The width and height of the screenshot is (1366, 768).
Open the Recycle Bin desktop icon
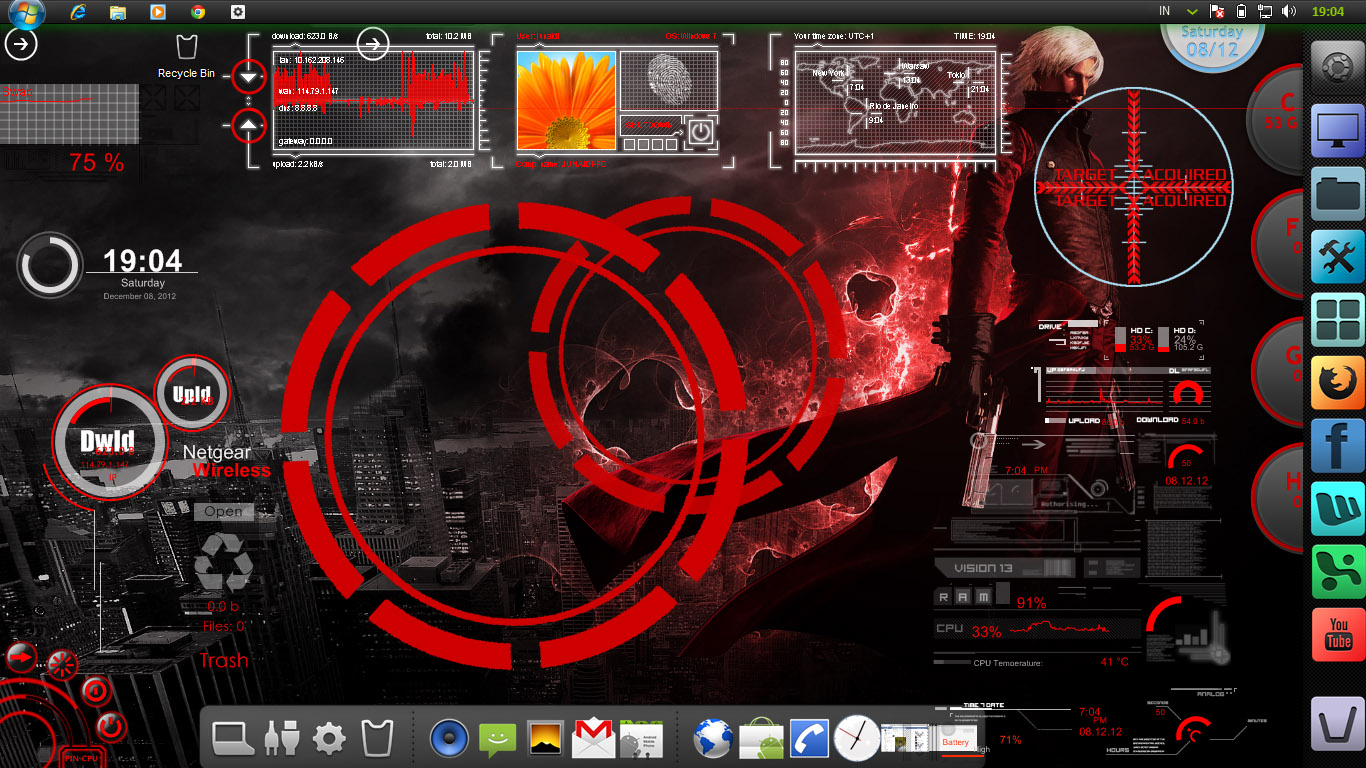click(186, 57)
